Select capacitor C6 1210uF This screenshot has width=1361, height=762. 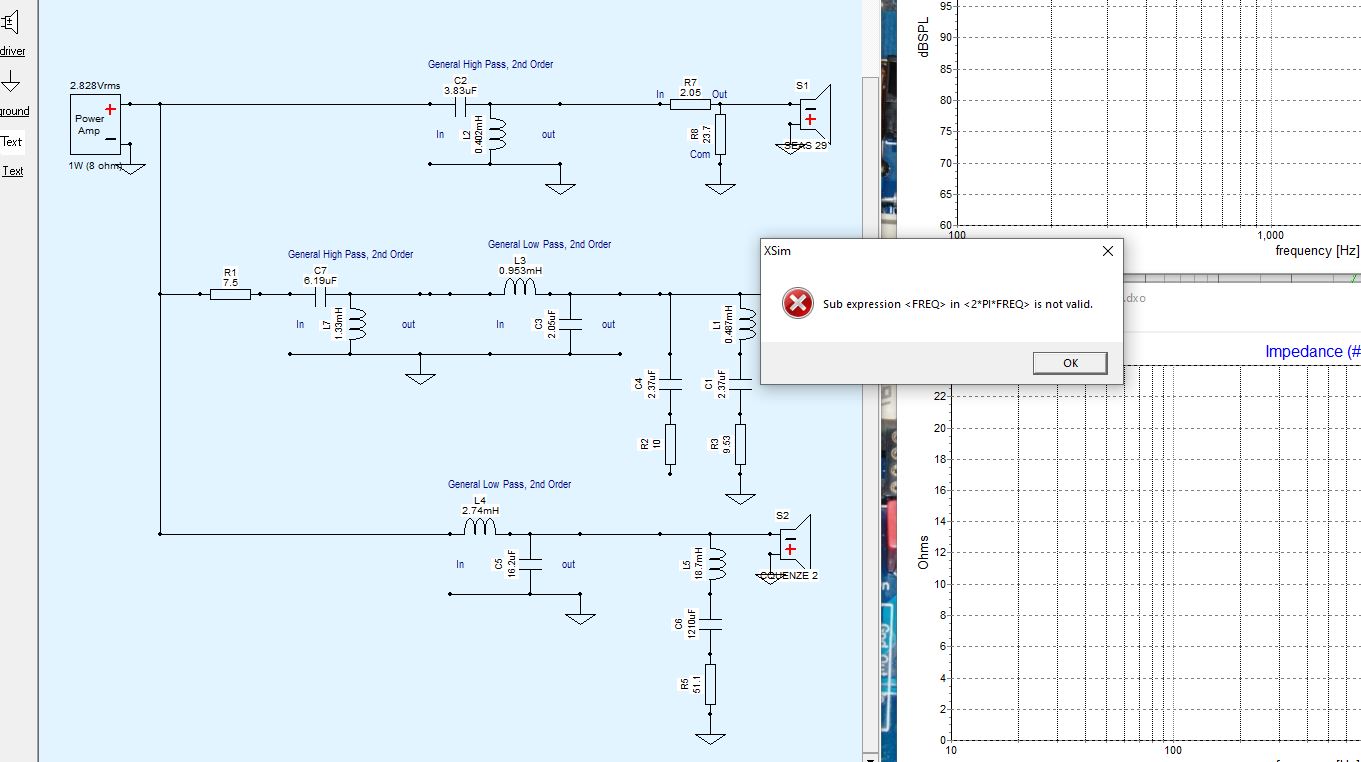[710, 623]
